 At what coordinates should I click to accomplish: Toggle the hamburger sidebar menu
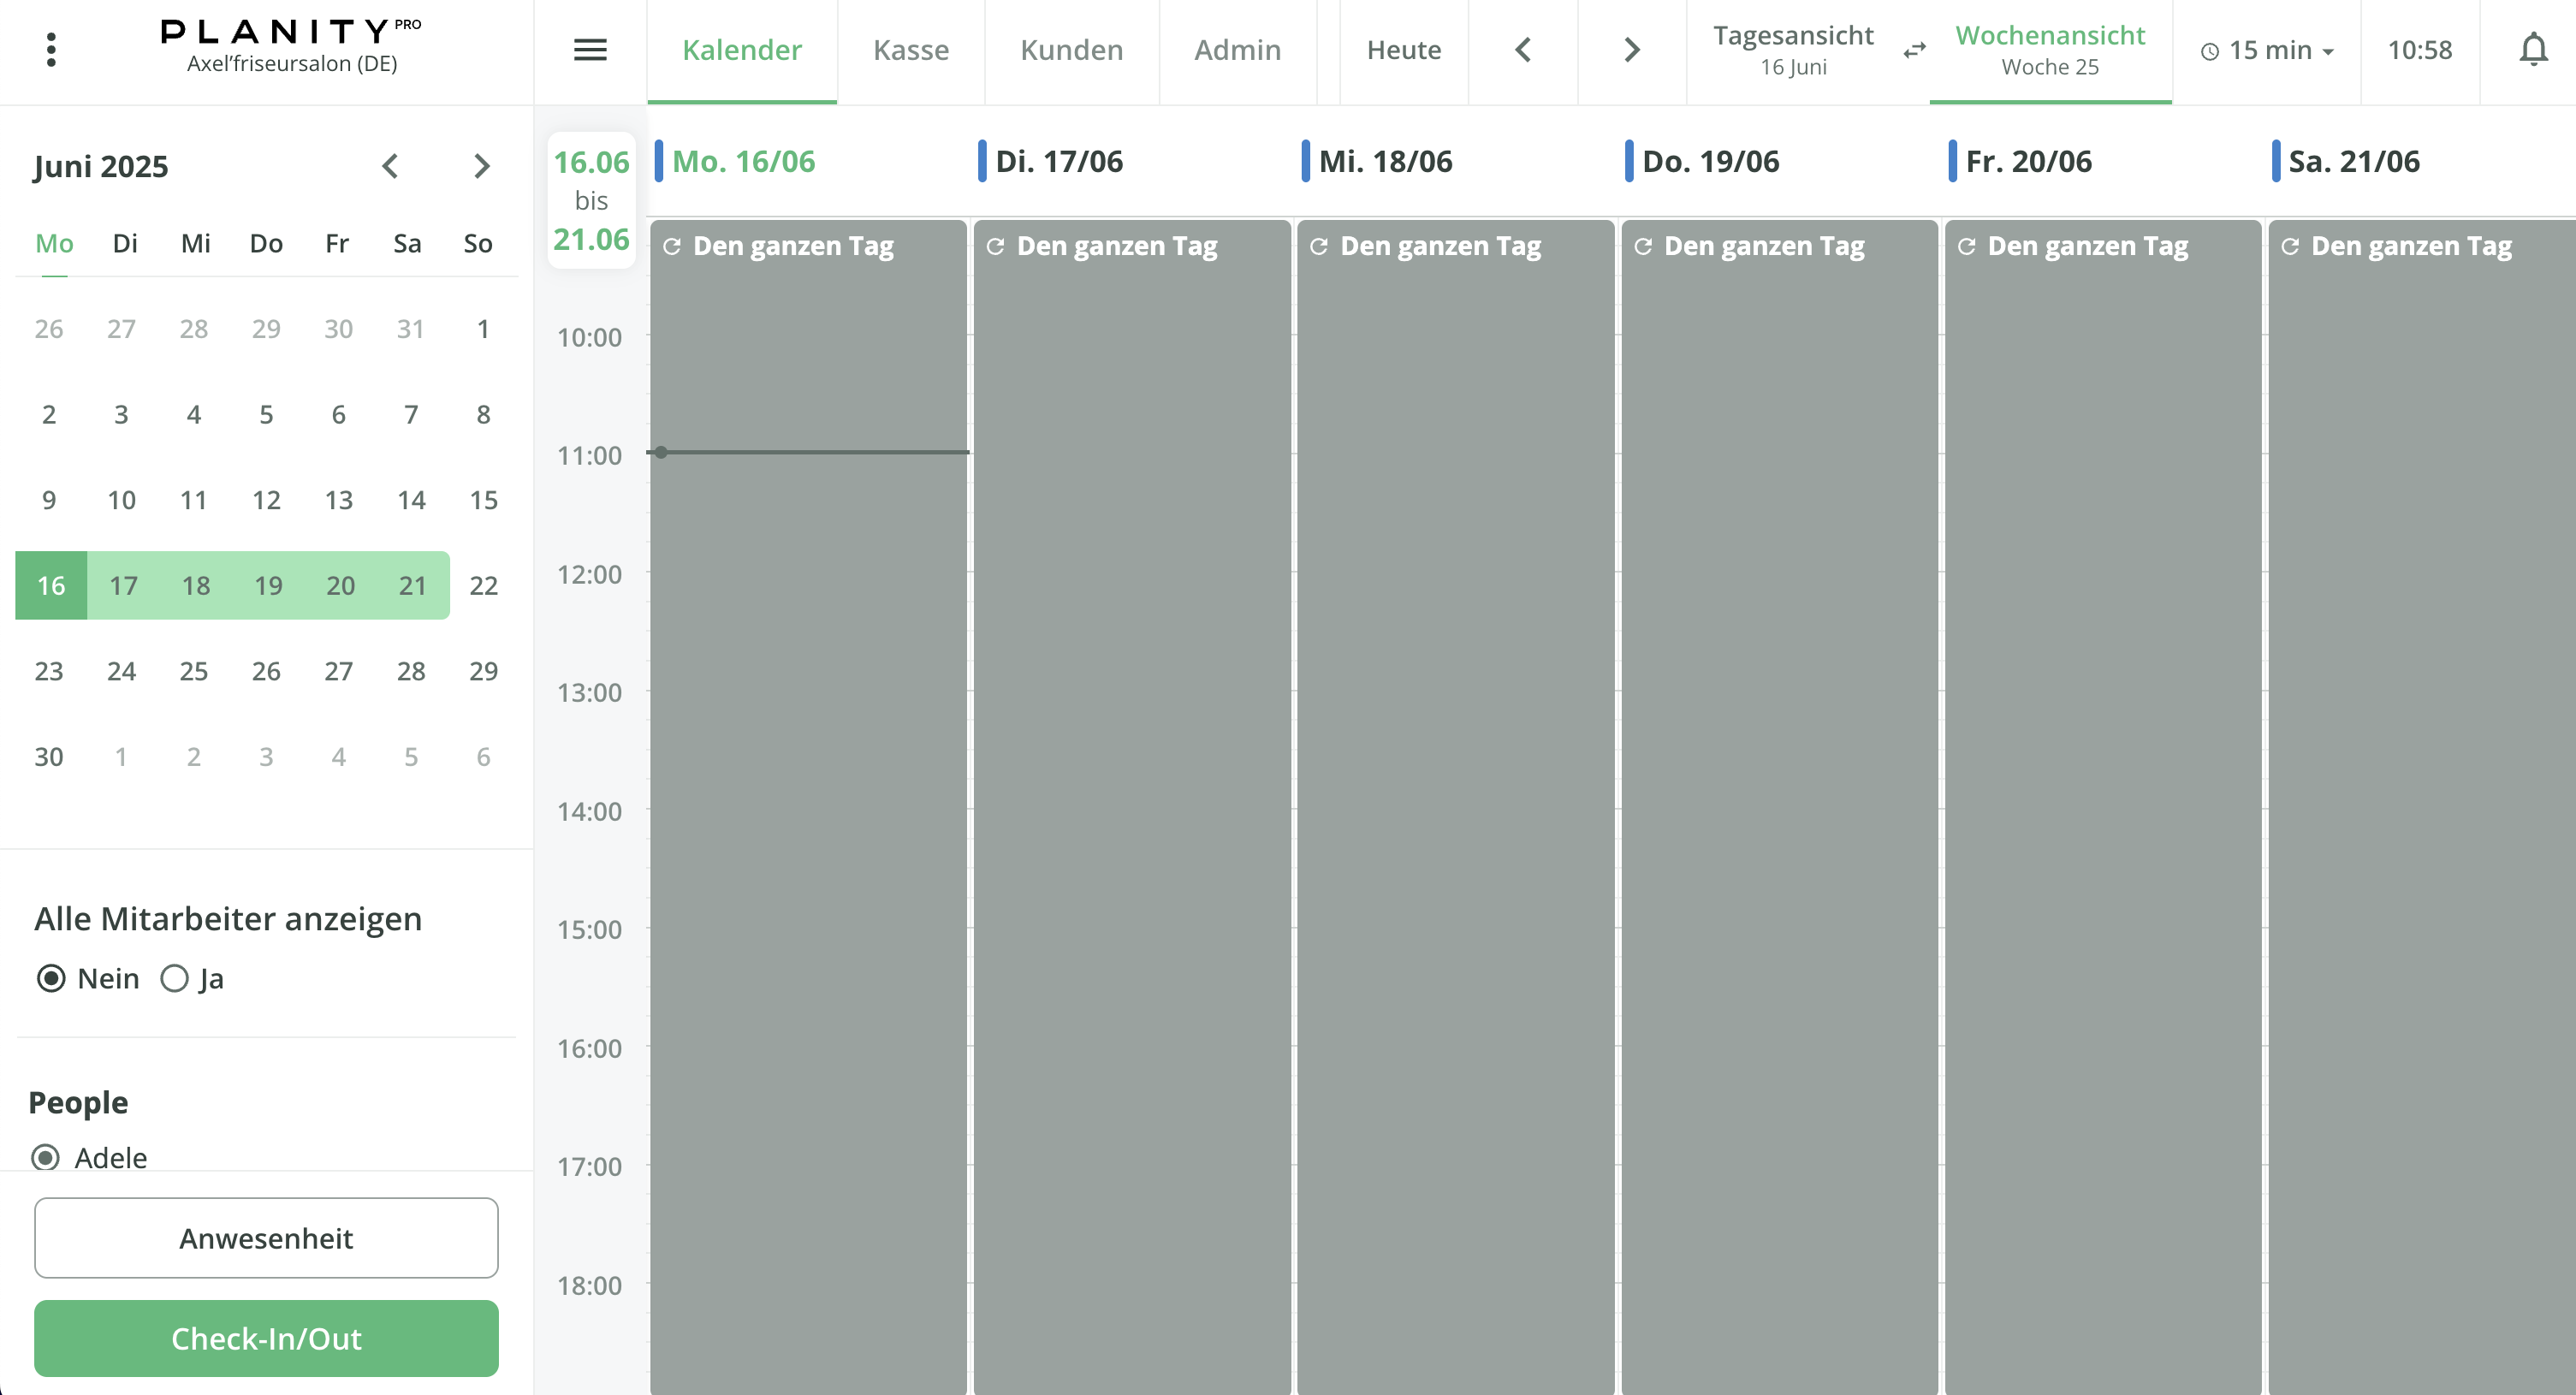(590, 50)
